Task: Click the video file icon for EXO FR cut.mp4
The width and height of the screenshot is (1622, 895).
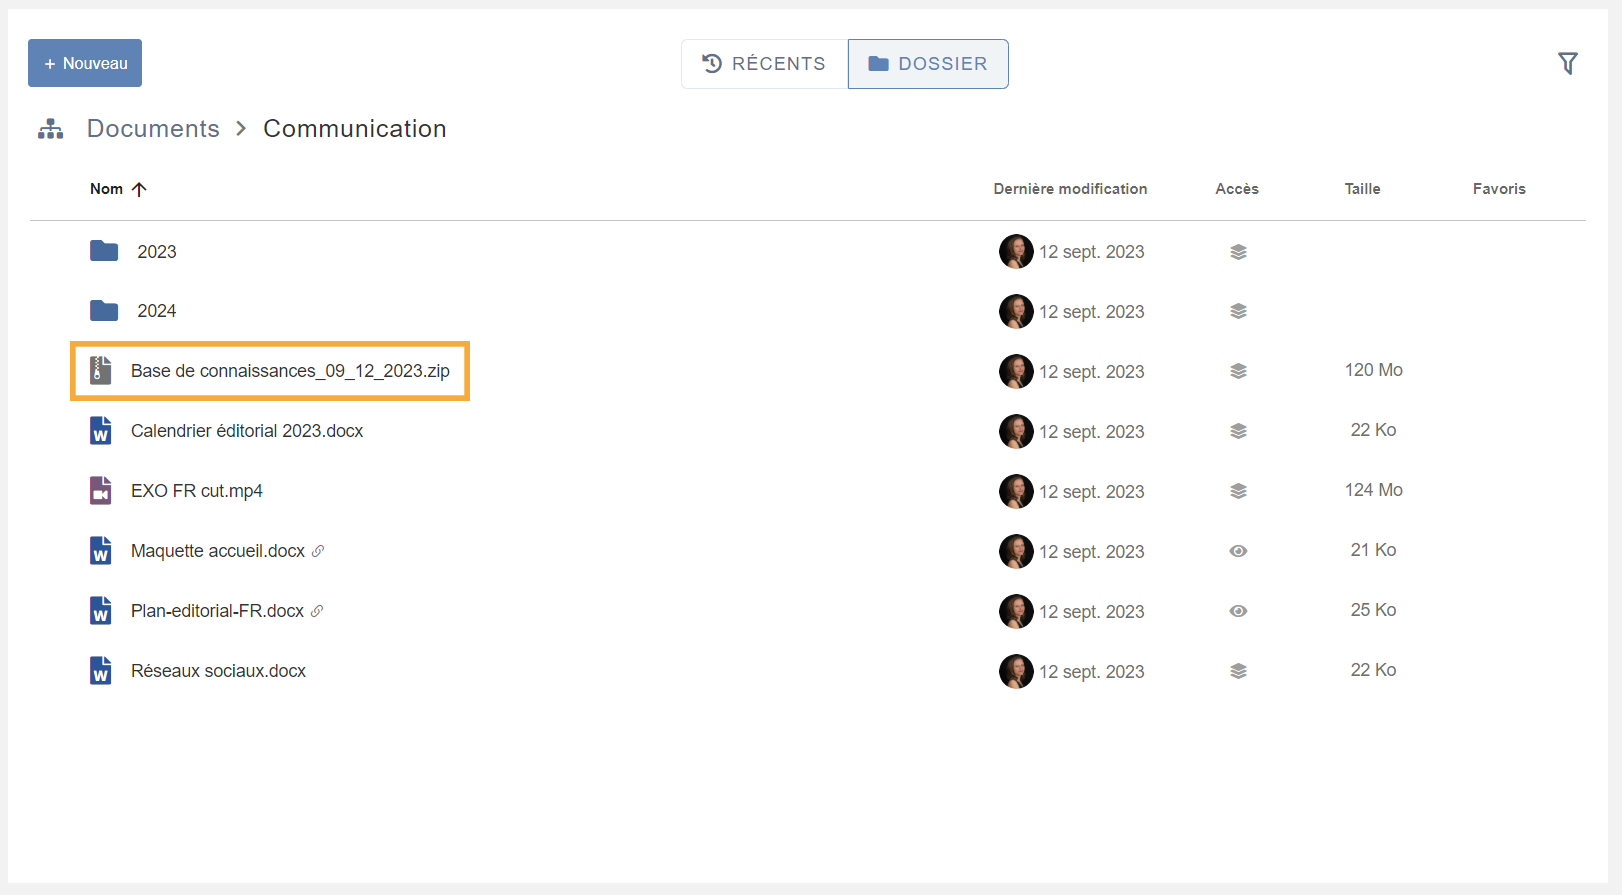Action: coord(100,491)
